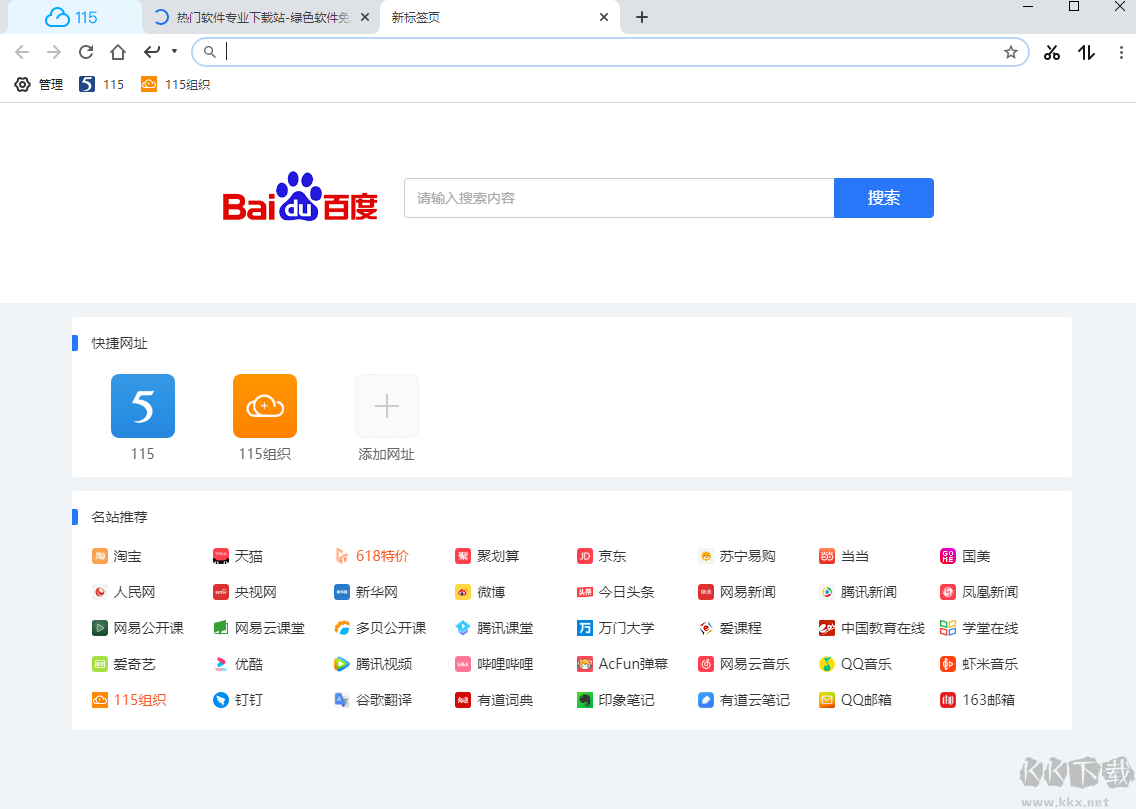Select the 爱课程 link
1136x809 pixels.
730,628
